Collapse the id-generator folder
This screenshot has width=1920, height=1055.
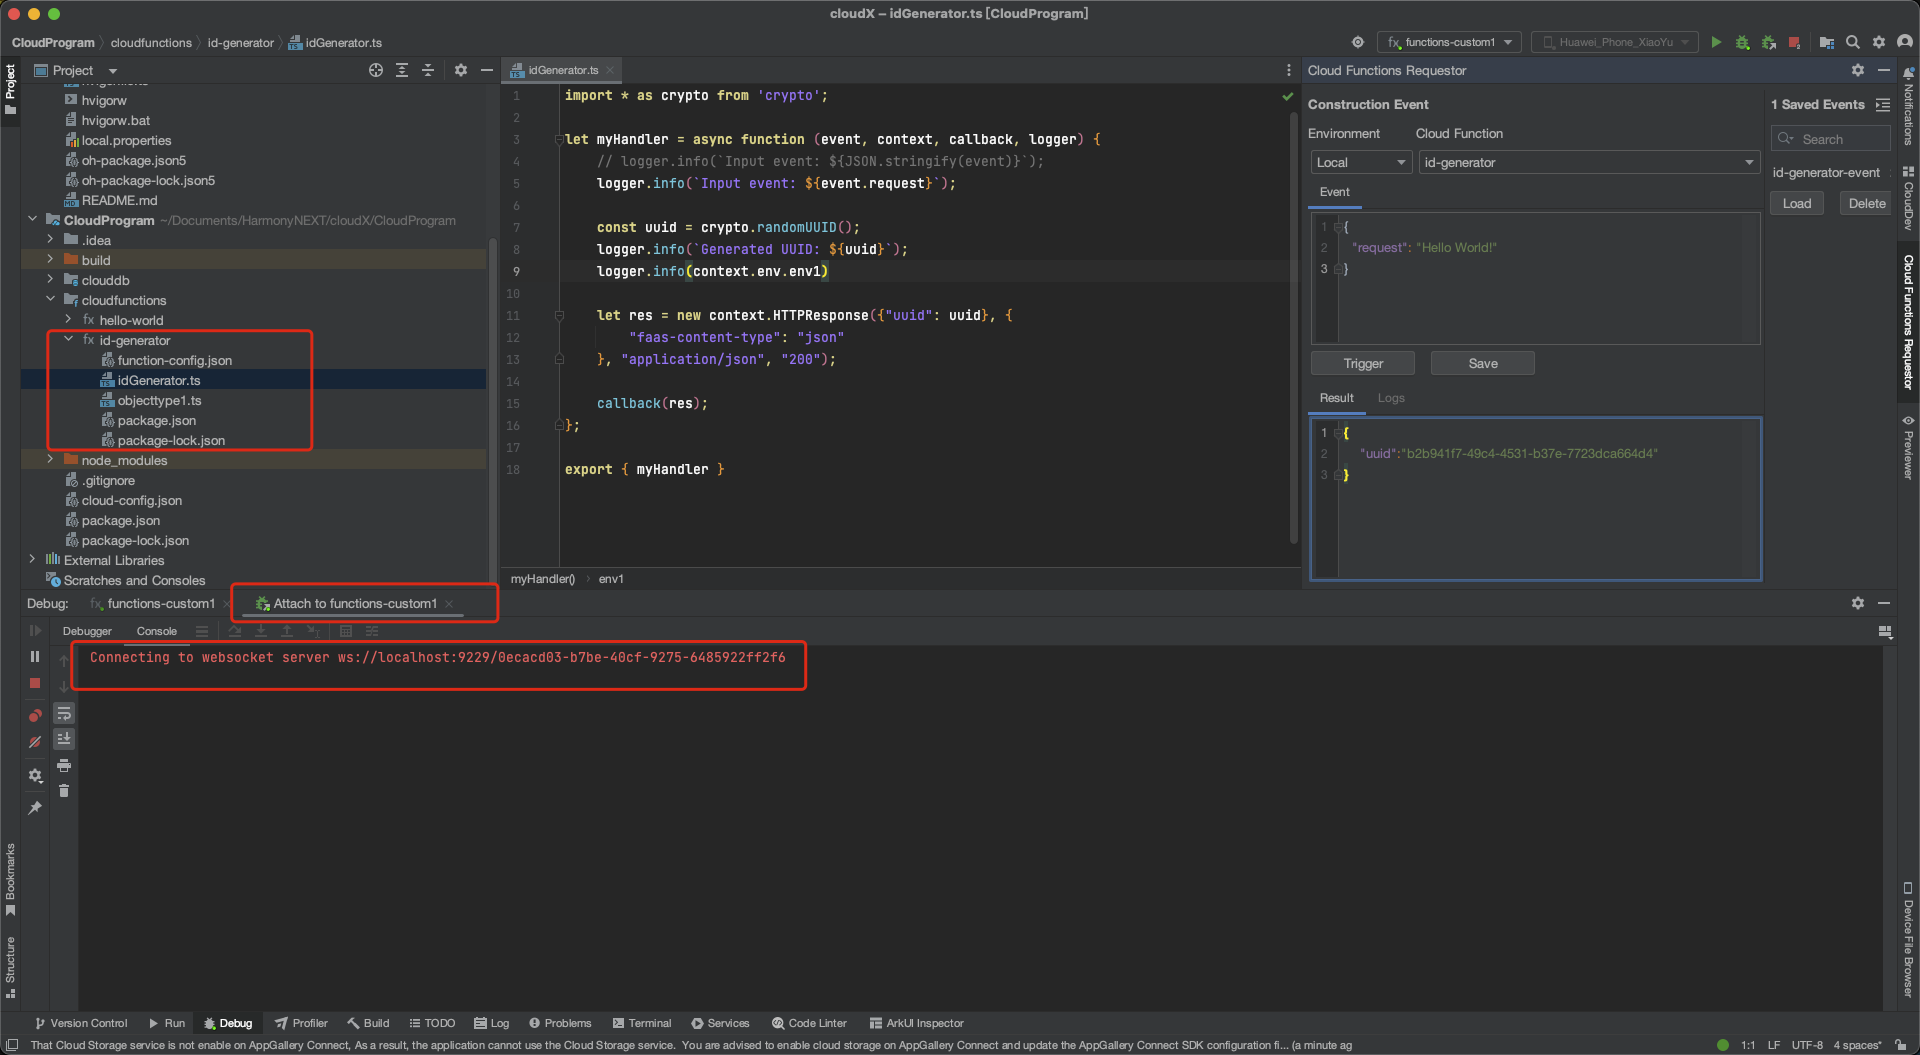[x=68, y=340]
